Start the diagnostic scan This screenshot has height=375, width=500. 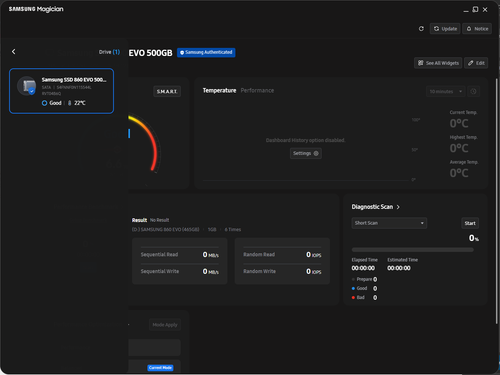(x=470, y=223)
